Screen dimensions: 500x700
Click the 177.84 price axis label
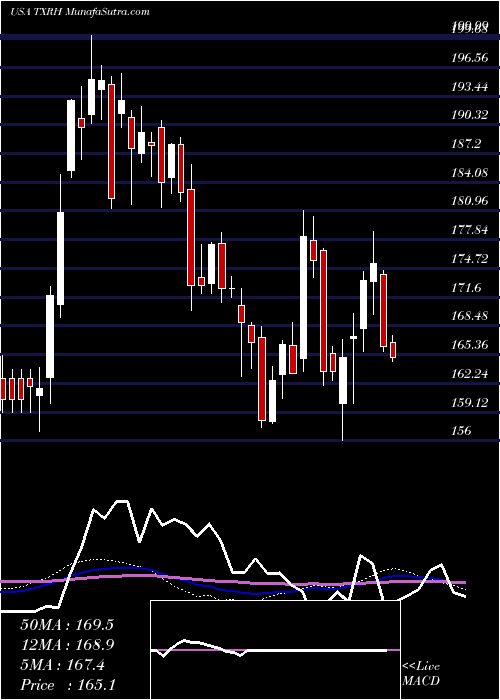tap(470, 230)
